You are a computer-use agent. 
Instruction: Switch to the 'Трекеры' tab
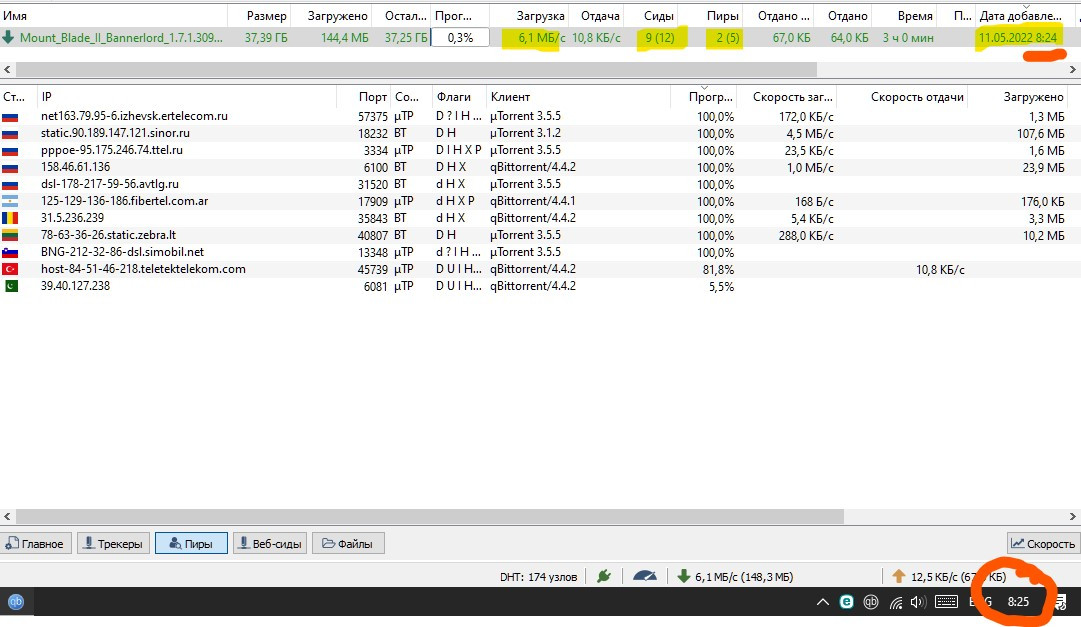(x=113, y=544)
